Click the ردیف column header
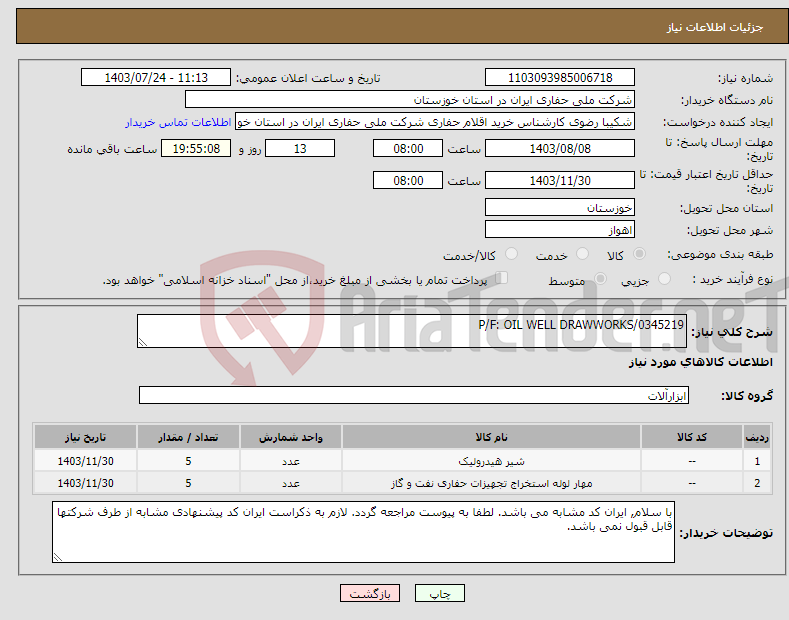Image resolution: width=789 pixels, height=620 pixels. pos(757,437)
